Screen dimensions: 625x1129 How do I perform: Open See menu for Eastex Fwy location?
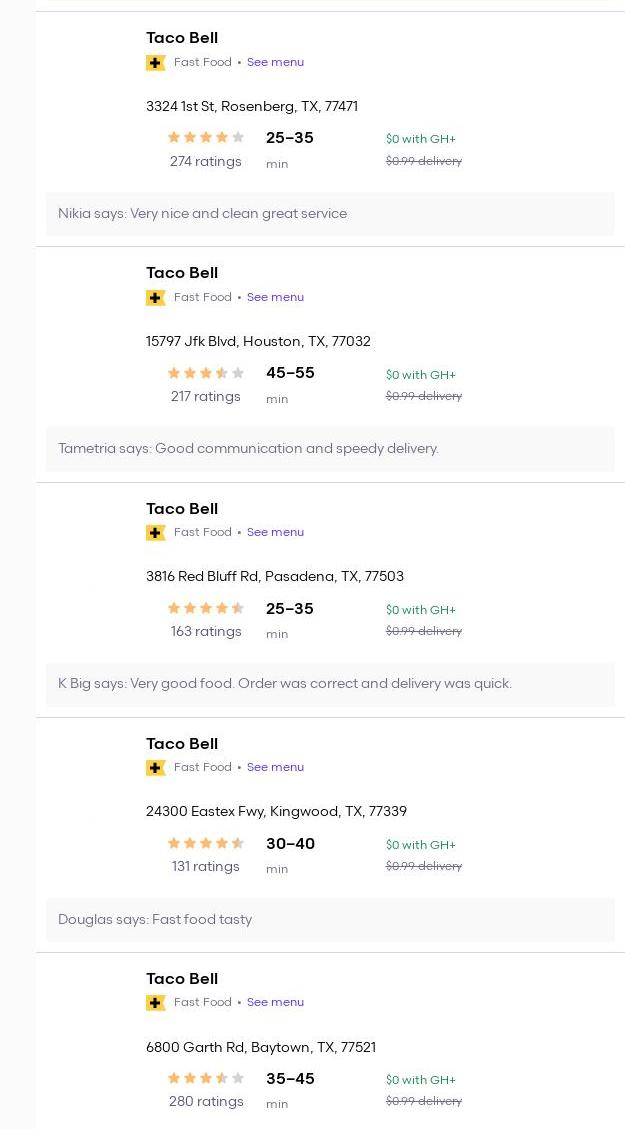click(x=275, y=767)
